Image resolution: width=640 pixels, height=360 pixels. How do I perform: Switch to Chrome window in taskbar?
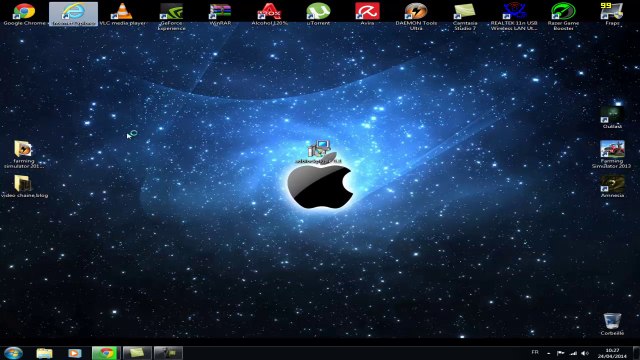click(106, 353)
